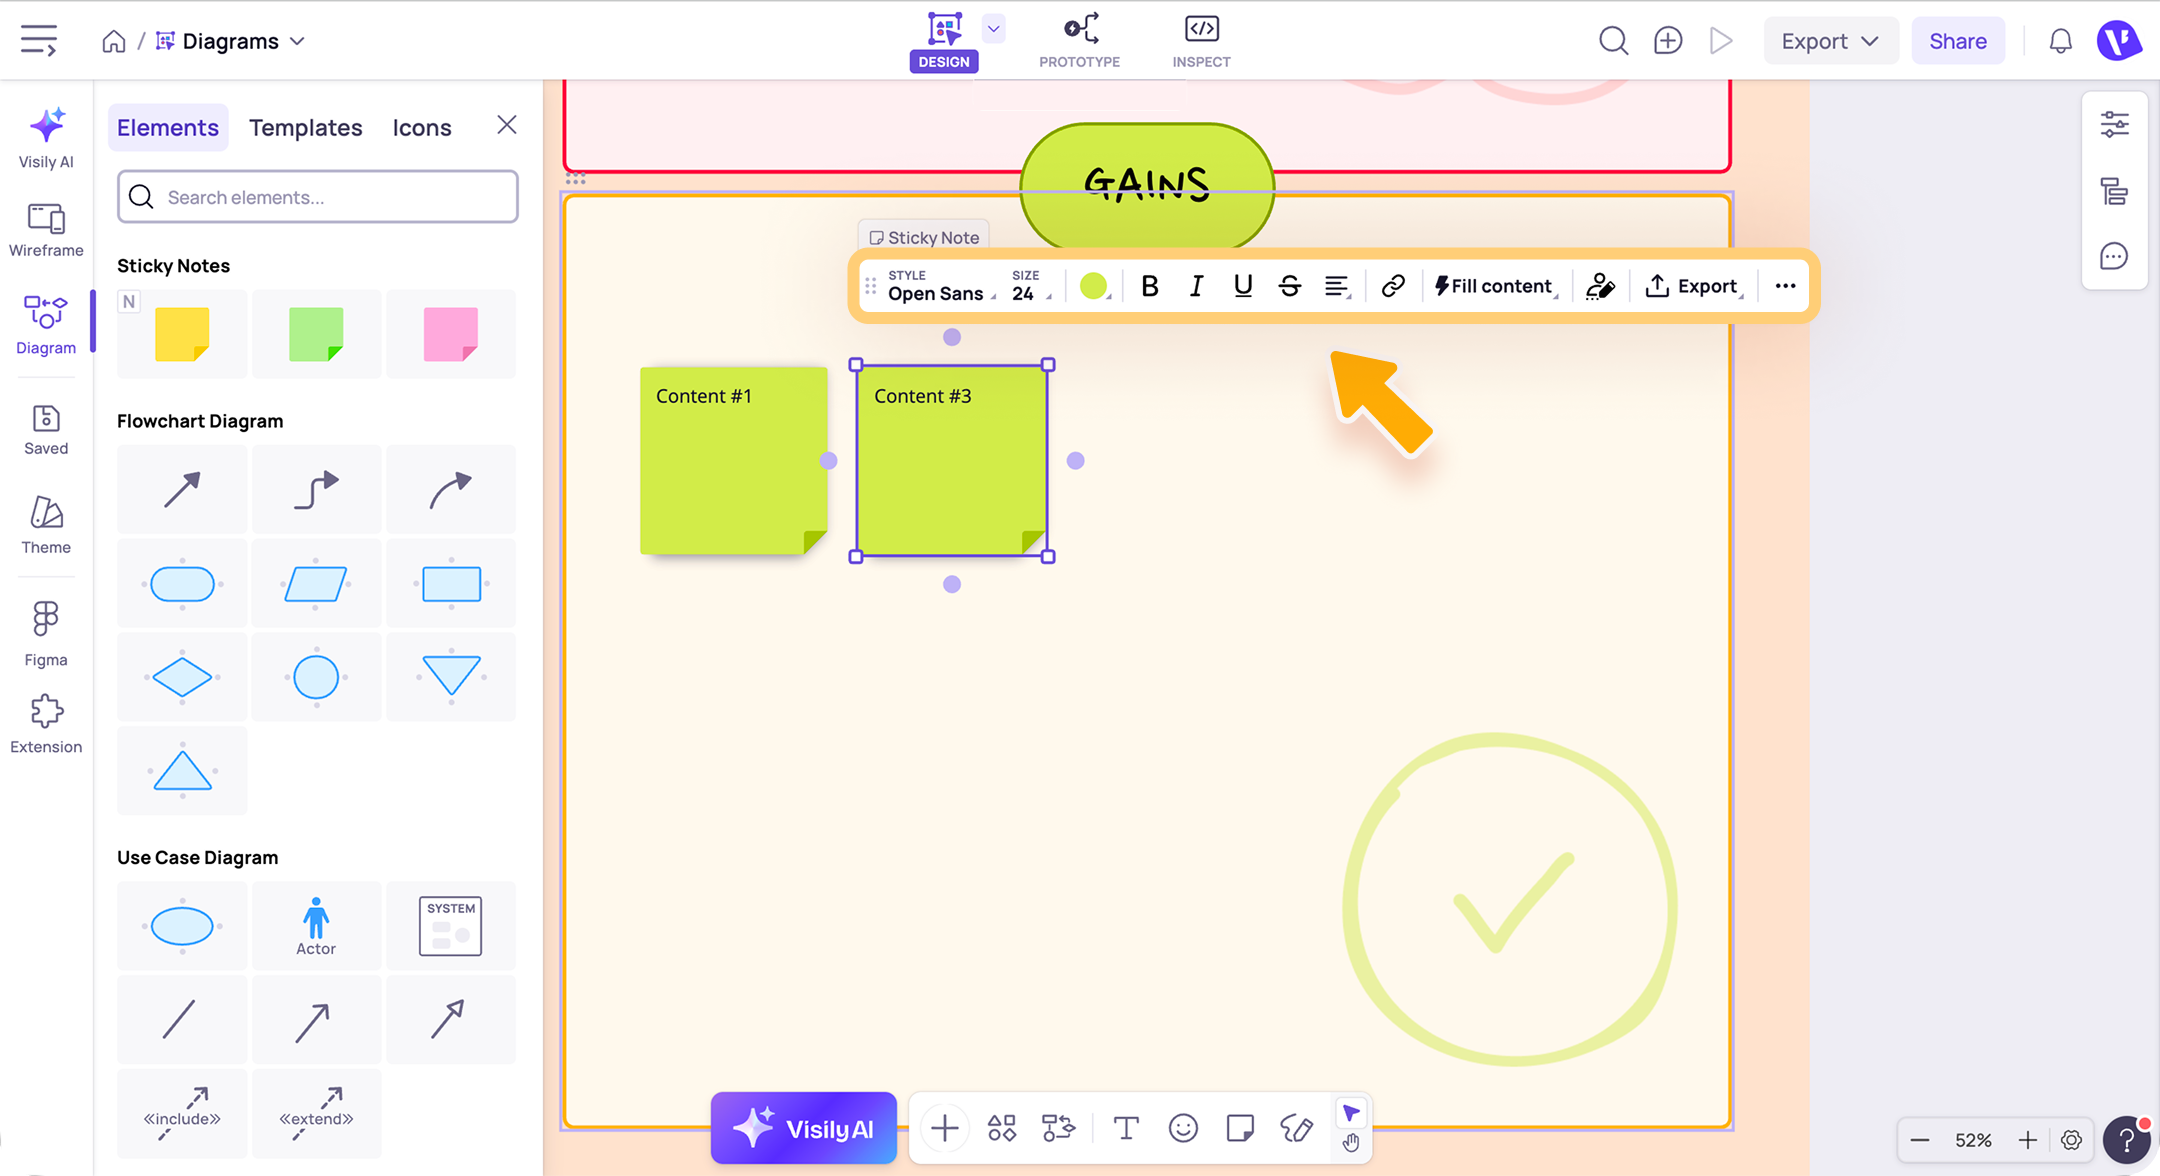The height and width of the screenshot is (1176, 2160).
Task: Toggle strikethrough formatting
Action: click(x=1290, y=286)
